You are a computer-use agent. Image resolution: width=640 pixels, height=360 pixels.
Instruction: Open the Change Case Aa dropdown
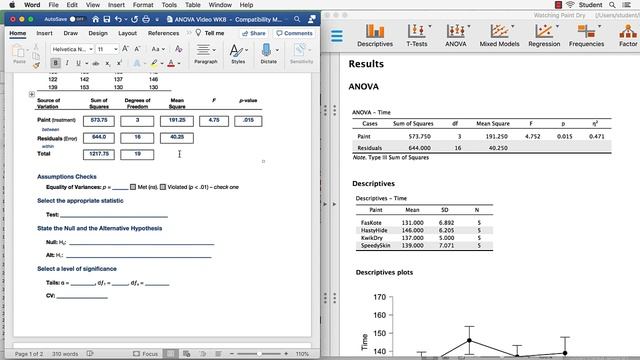(158, 49)
